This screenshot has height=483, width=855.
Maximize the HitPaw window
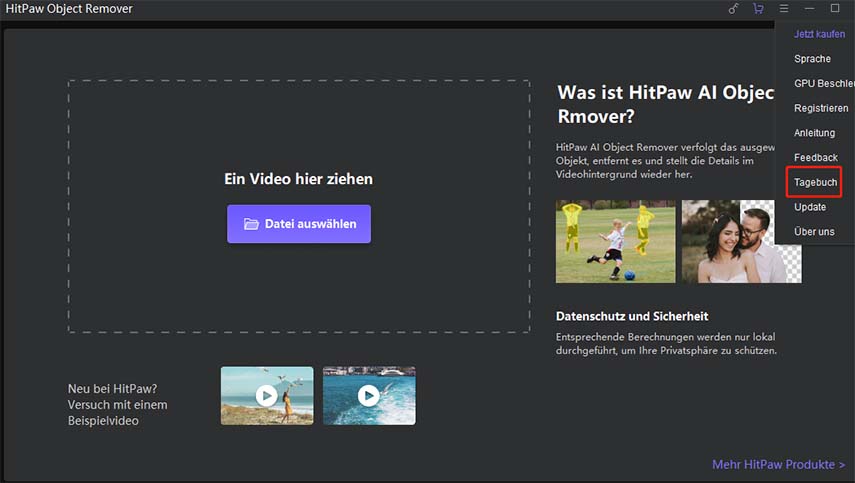pos(835,8)
